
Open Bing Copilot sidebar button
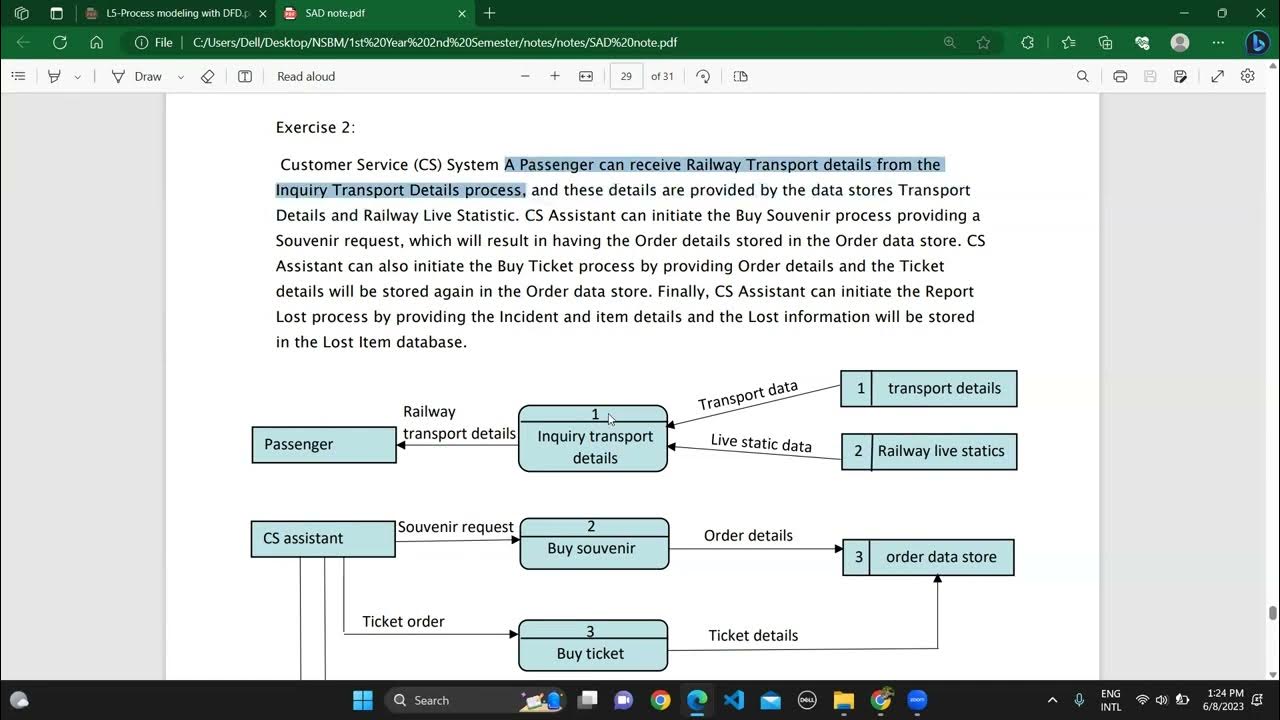pyautogui.click(x=1258, y=43)
